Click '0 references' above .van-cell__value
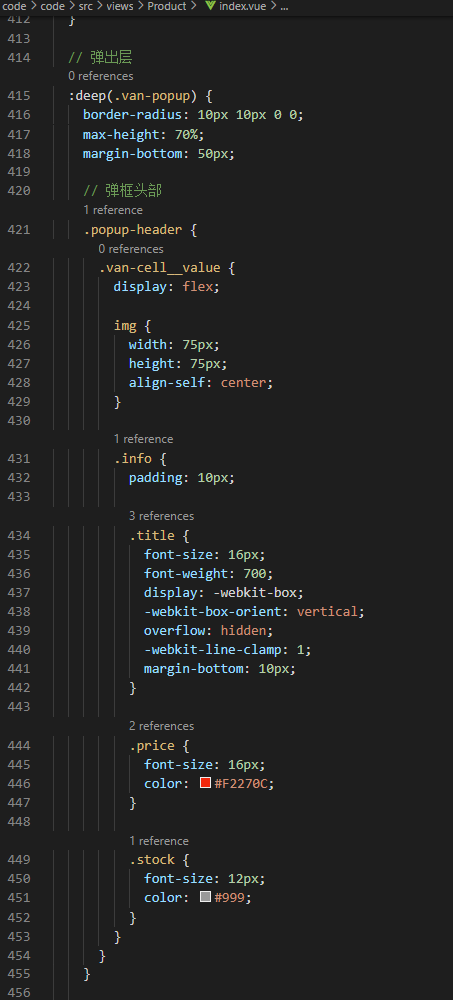The height and width of the screenshot is (1000, 453). 131,249
